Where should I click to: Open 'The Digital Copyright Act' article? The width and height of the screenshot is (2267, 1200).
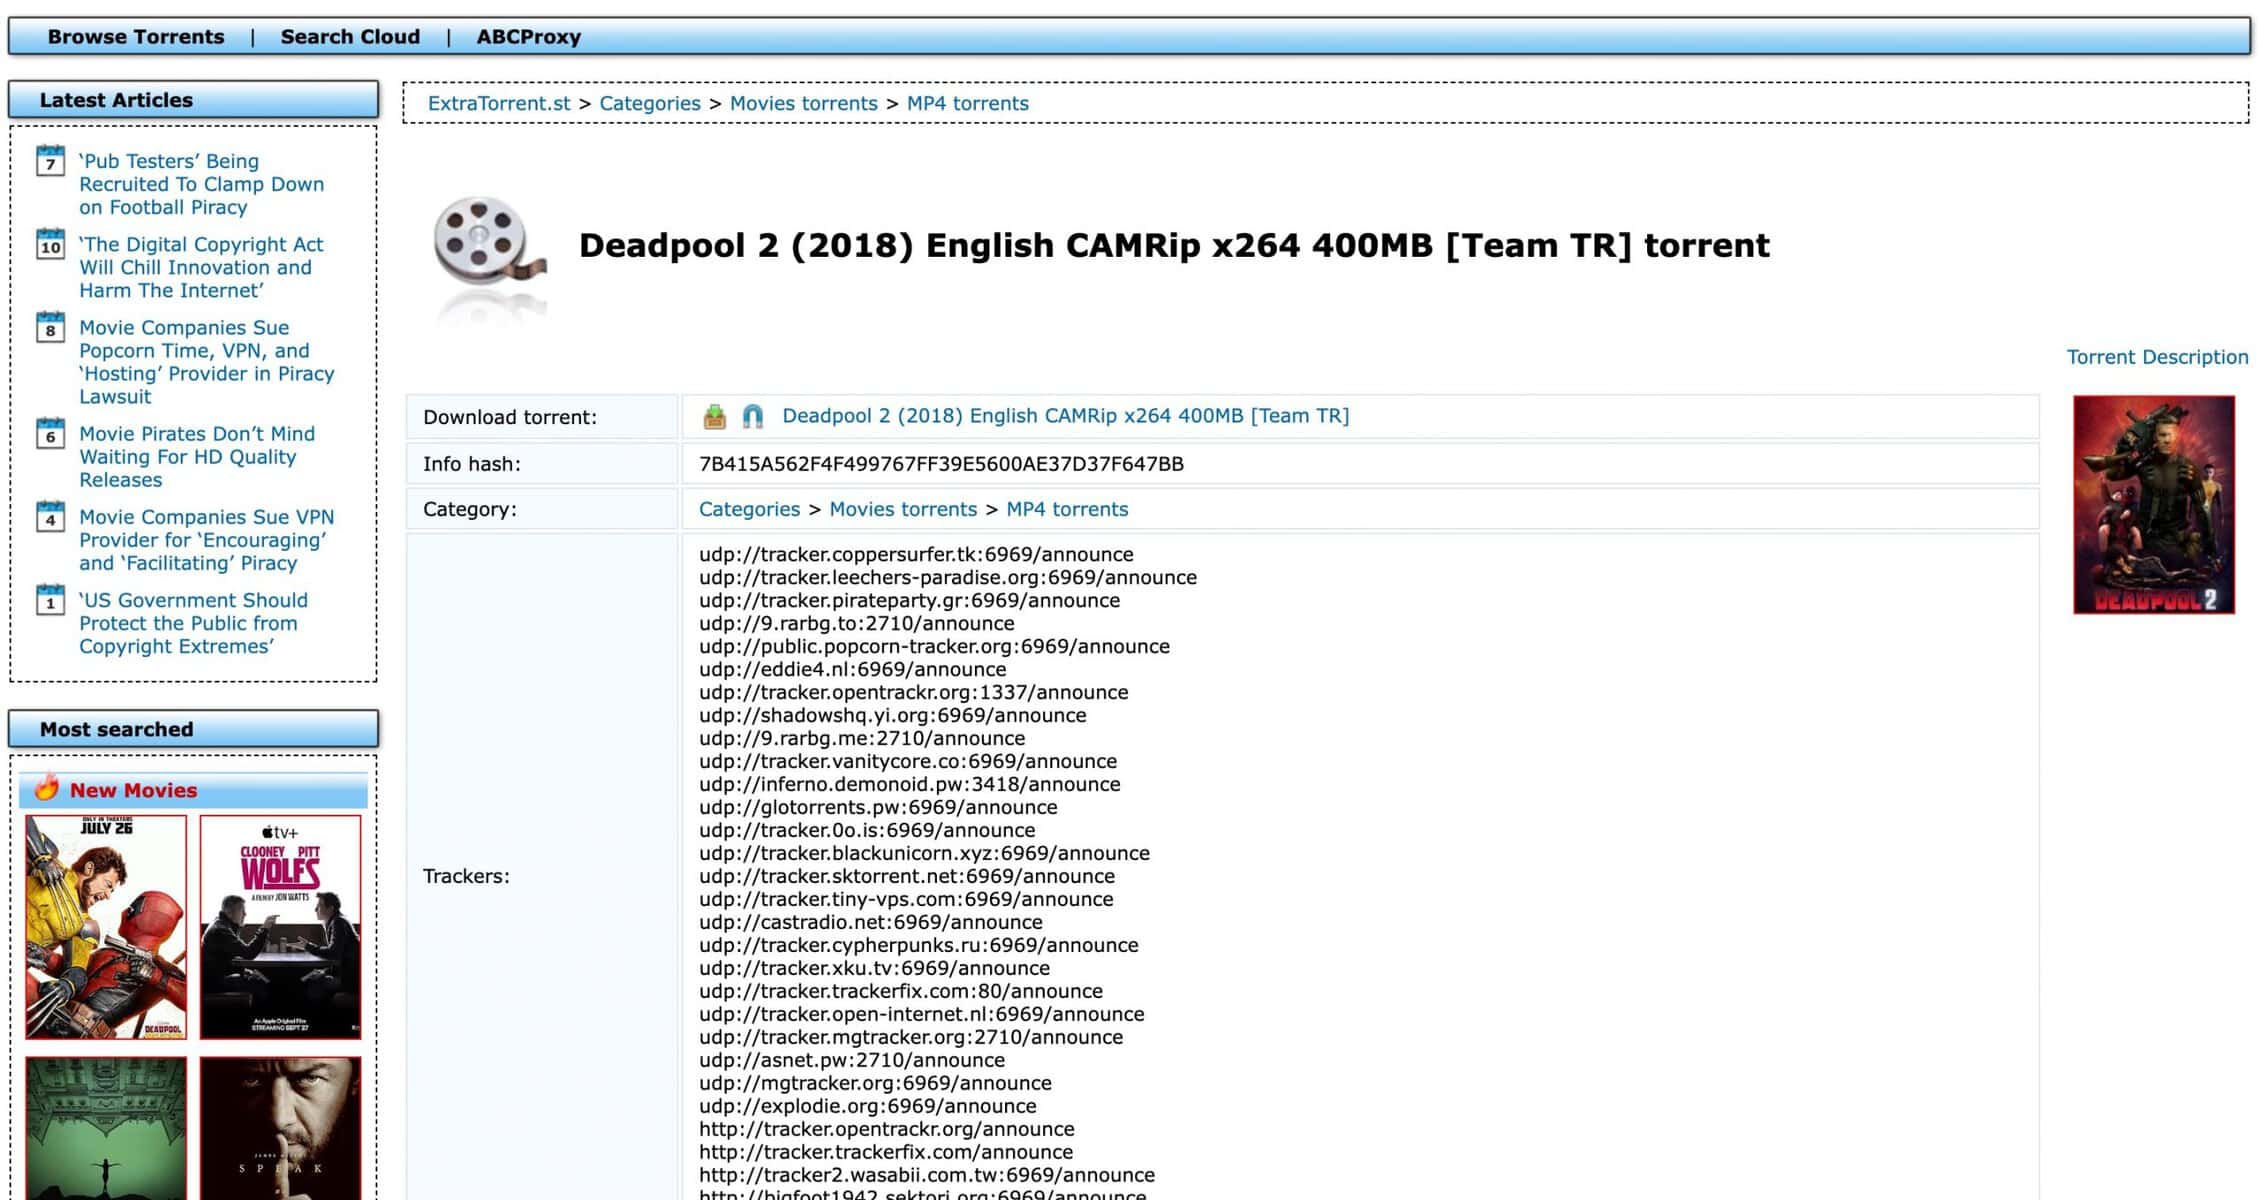coord(201,267)
